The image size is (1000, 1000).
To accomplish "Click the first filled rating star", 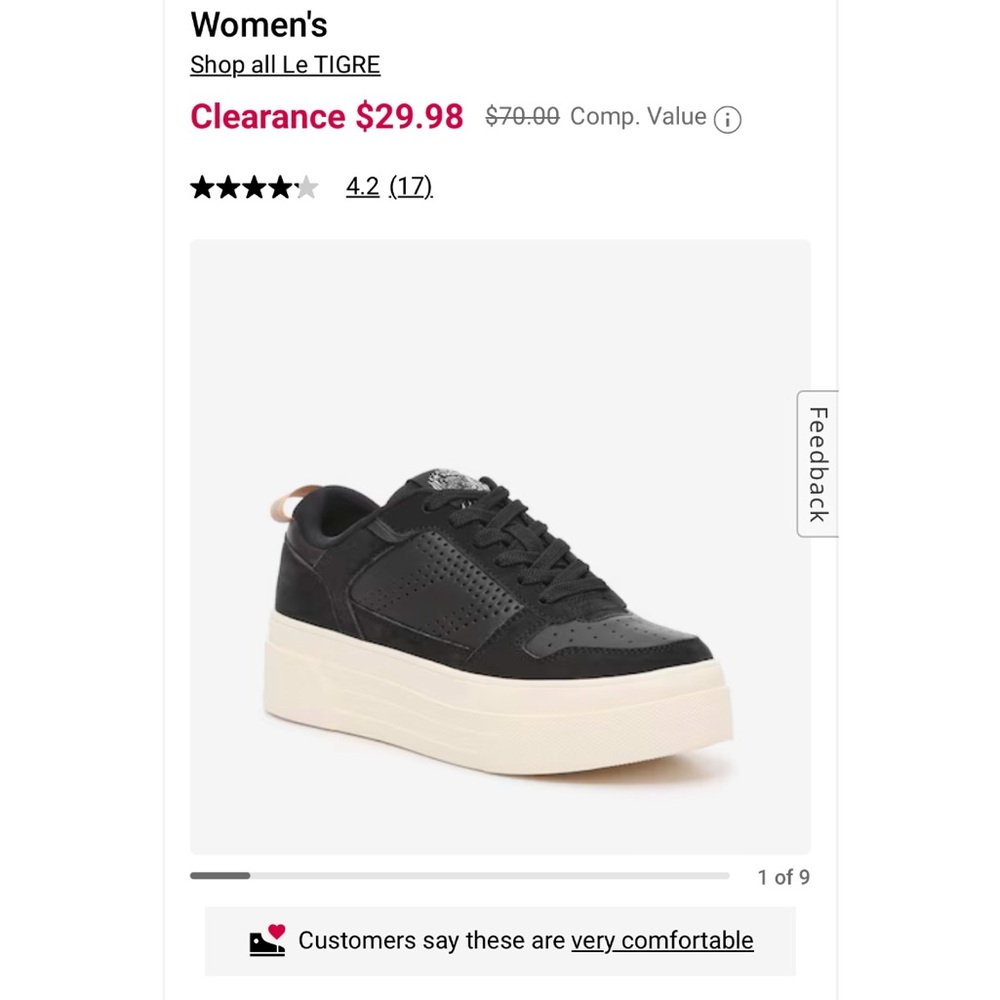I will coord(200,186).
